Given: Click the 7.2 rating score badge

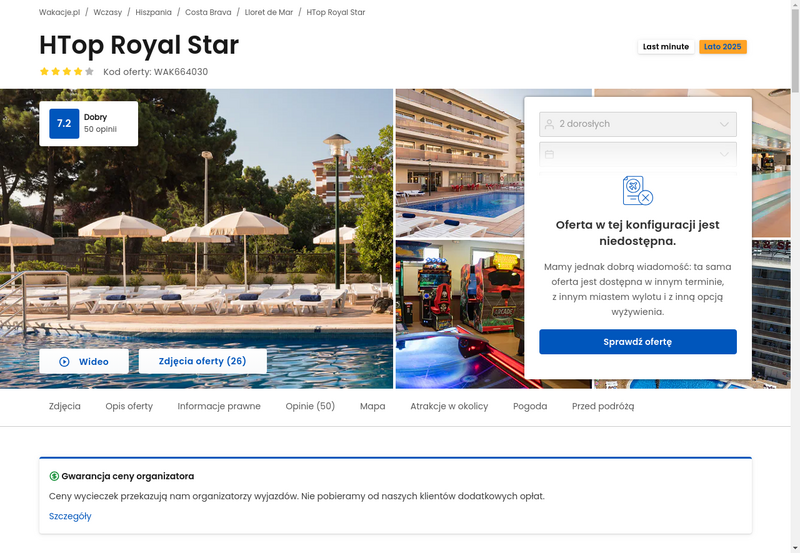Looking at the screenshot, I should coord(64,123).
